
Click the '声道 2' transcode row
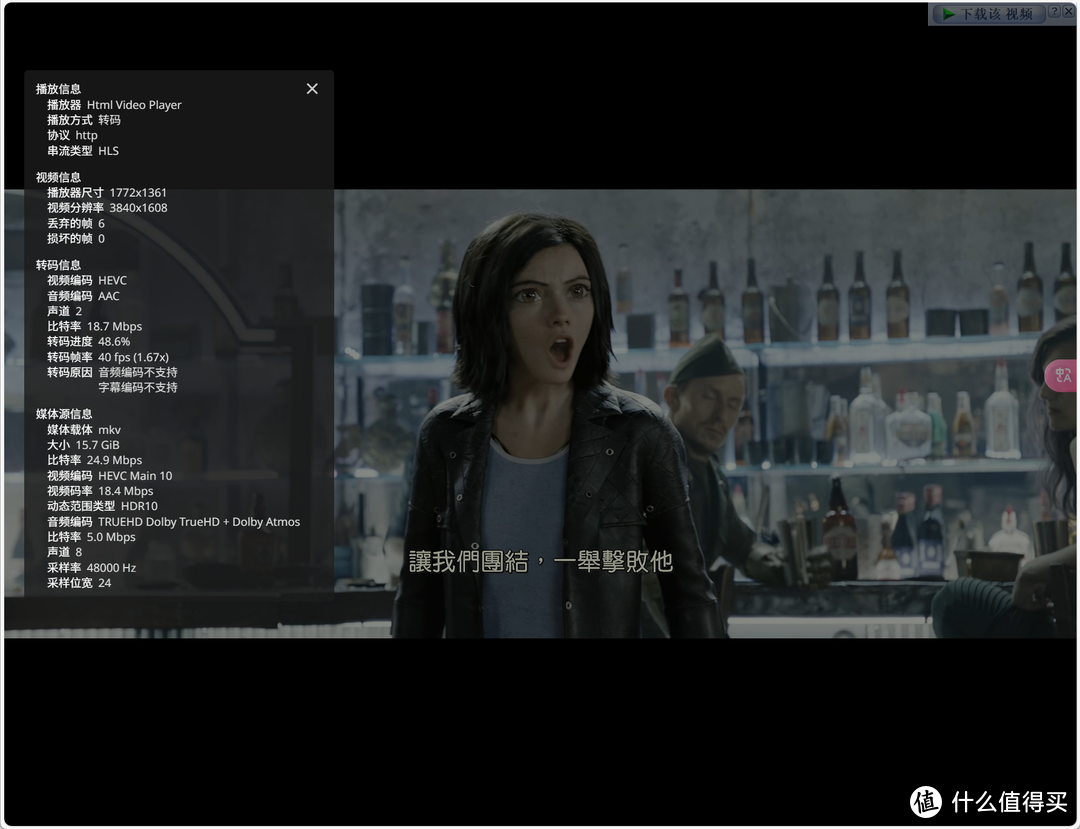65,311
